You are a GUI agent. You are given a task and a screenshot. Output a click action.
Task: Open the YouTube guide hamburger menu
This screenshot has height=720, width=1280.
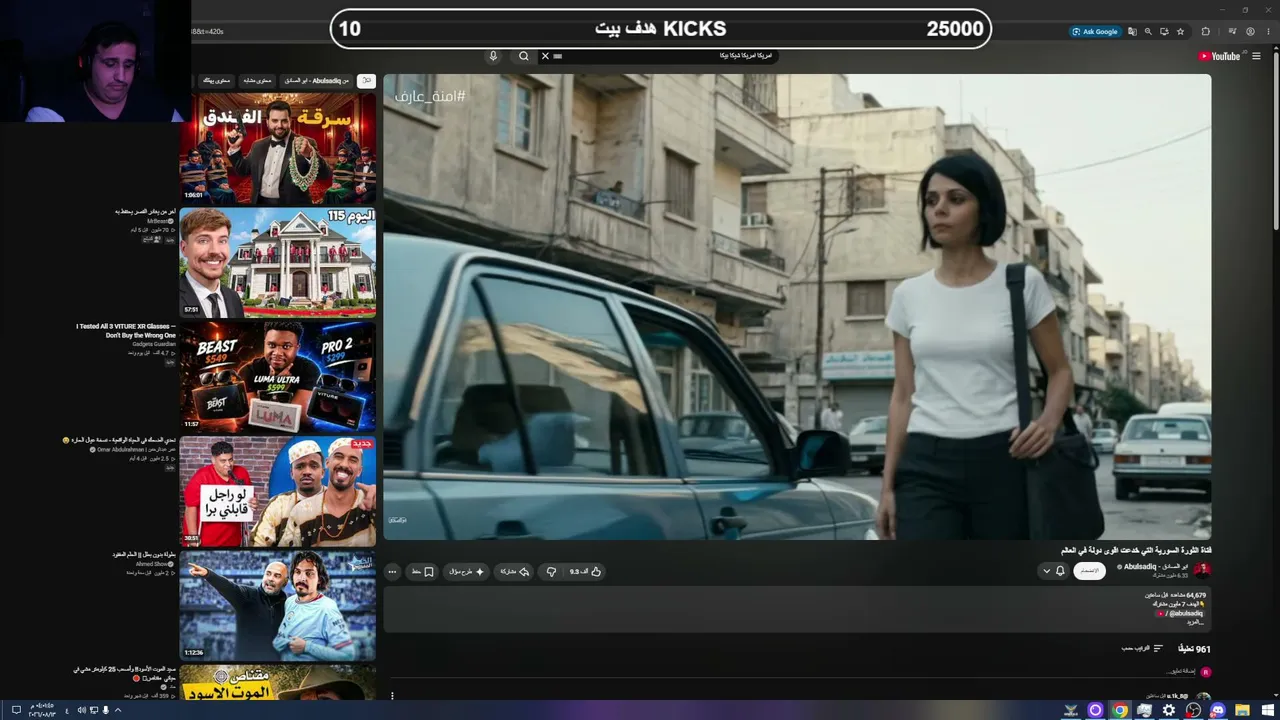[x=1255, y=56]
